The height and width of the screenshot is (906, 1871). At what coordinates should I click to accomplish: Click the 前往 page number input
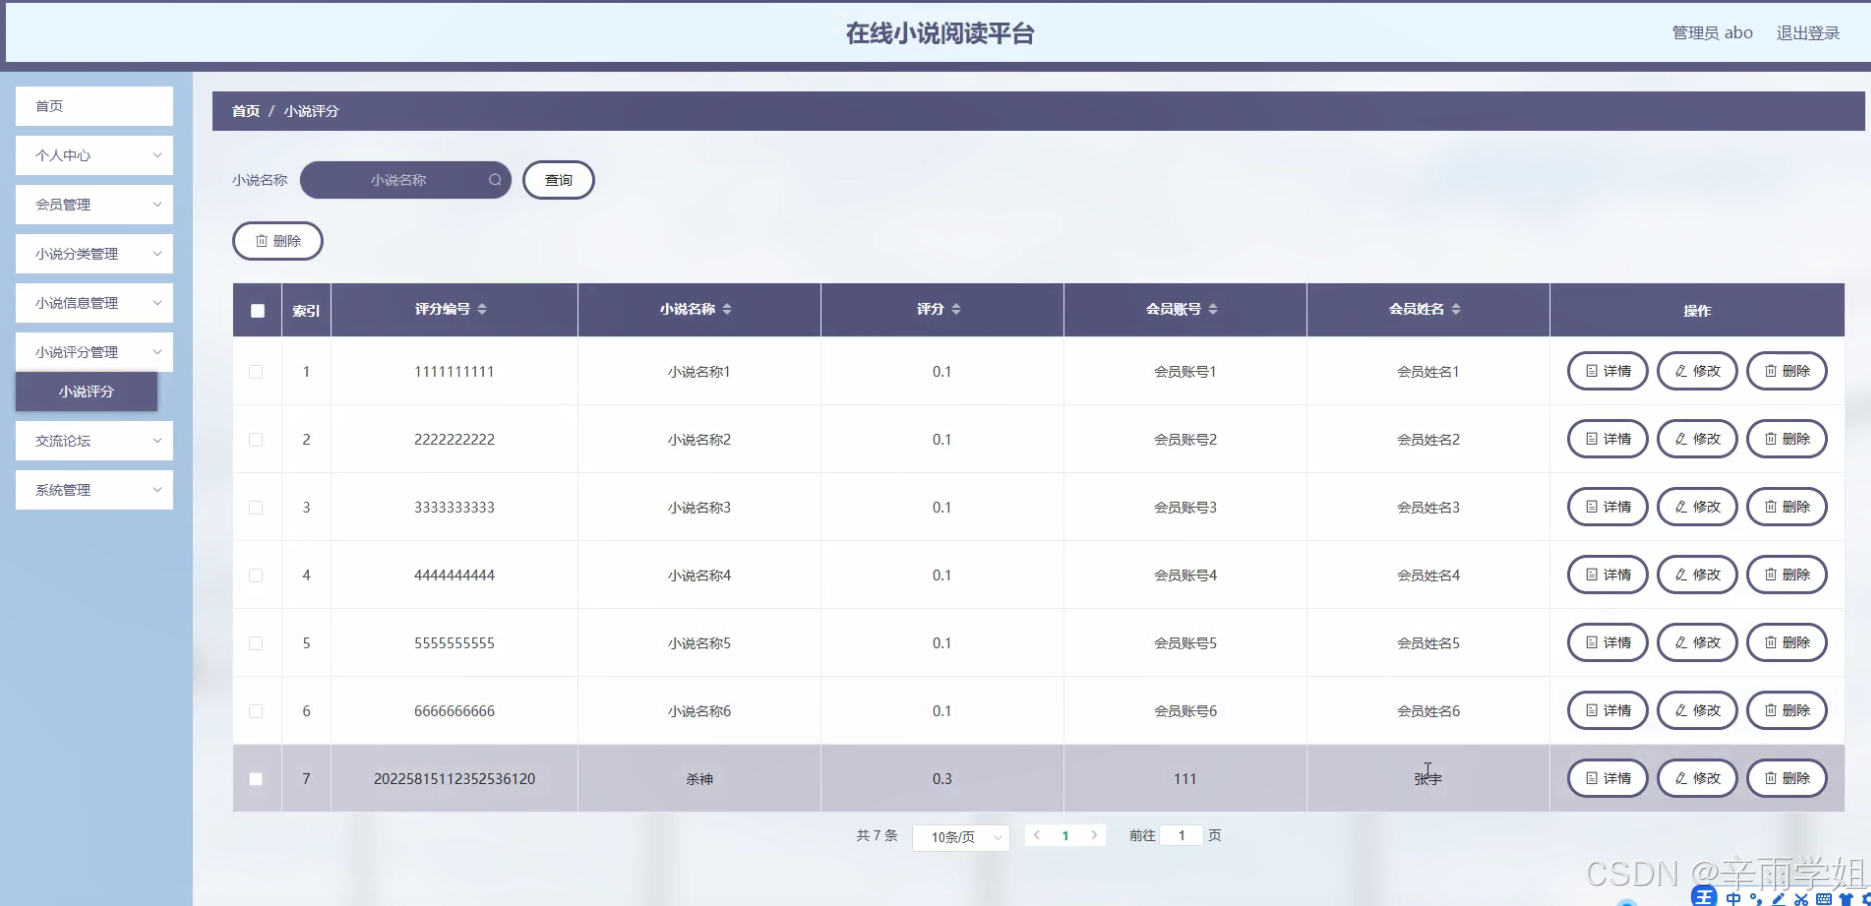tap(1181, 835)
